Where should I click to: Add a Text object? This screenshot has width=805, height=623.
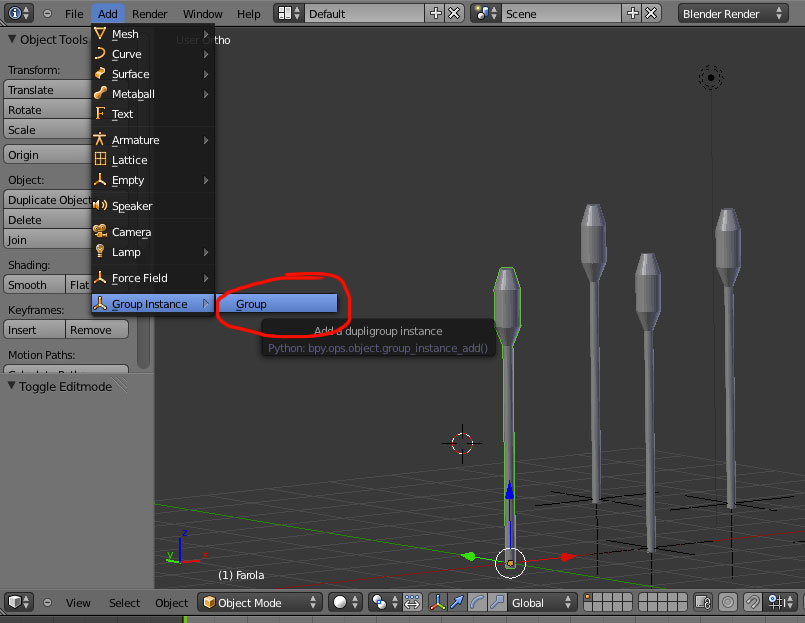coord(152,114)
